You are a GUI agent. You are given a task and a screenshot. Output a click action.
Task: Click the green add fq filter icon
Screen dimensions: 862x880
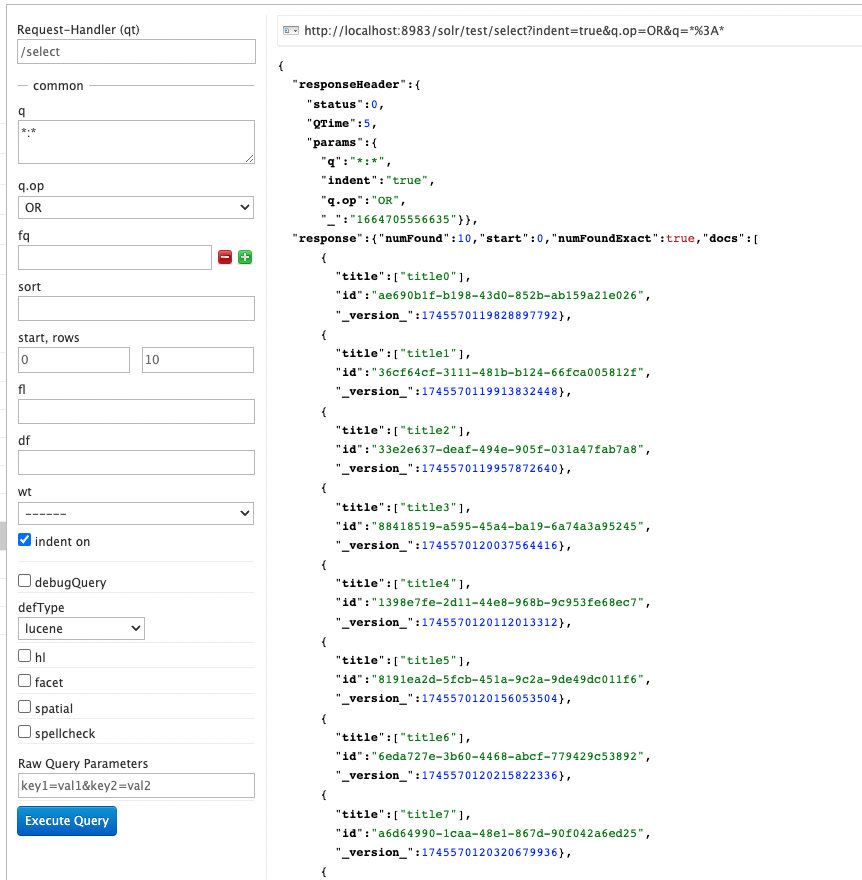click(x=245, y=258)
